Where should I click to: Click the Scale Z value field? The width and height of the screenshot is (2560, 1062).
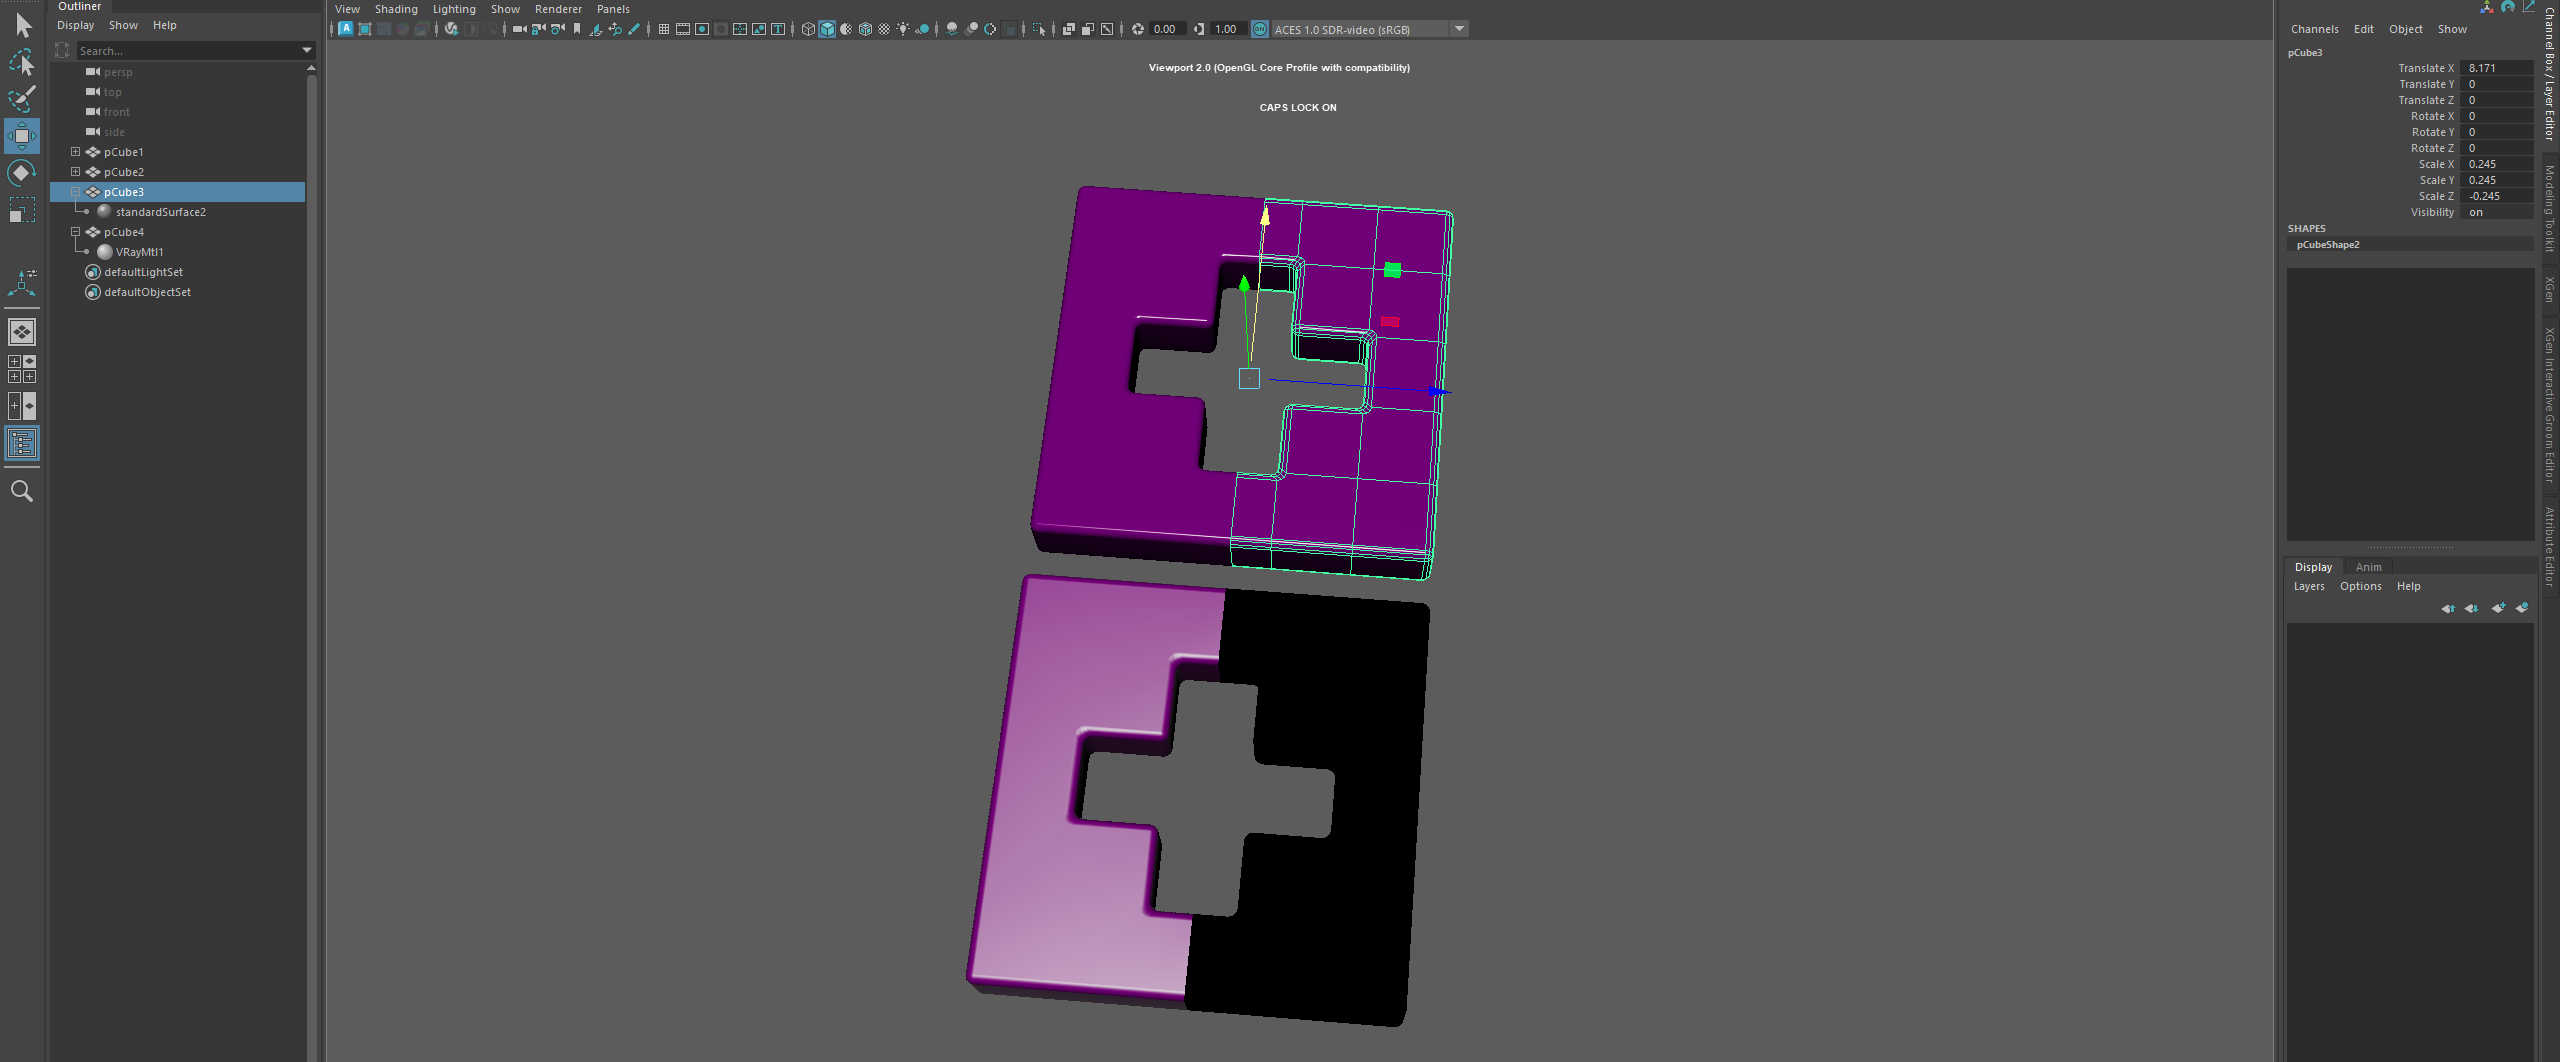click(2498, 196)
